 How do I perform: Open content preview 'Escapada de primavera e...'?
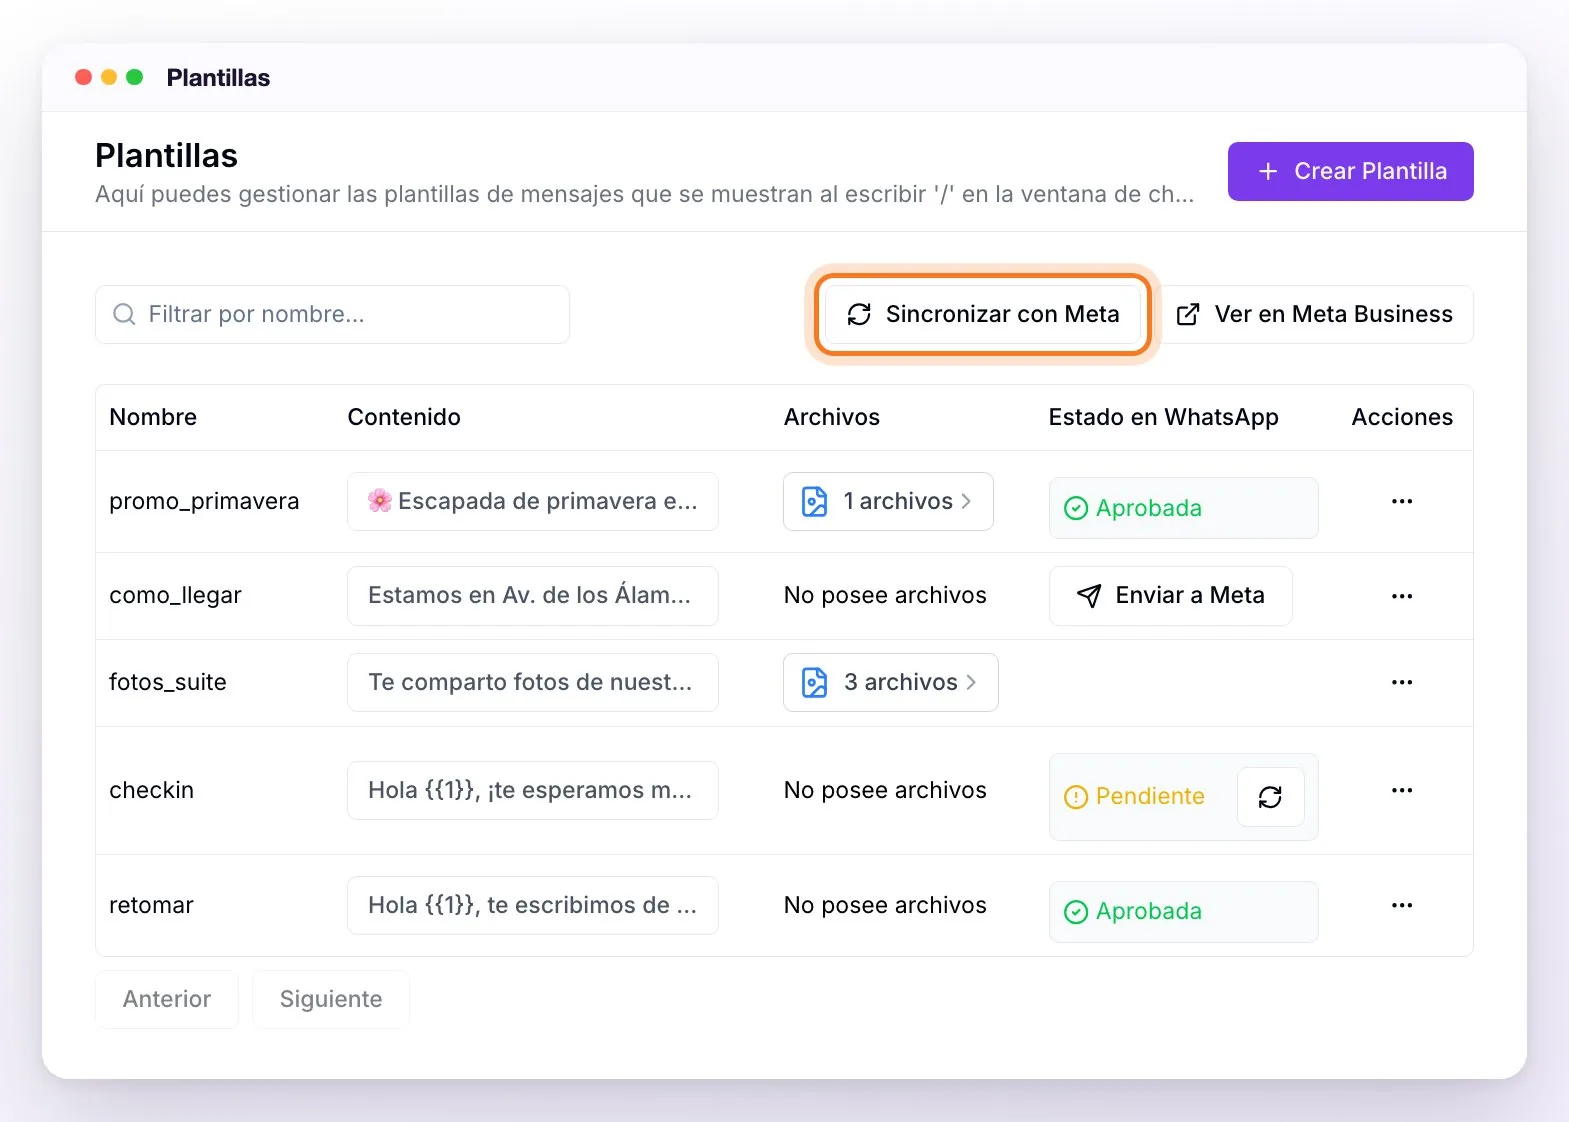[x=533, y=501]
